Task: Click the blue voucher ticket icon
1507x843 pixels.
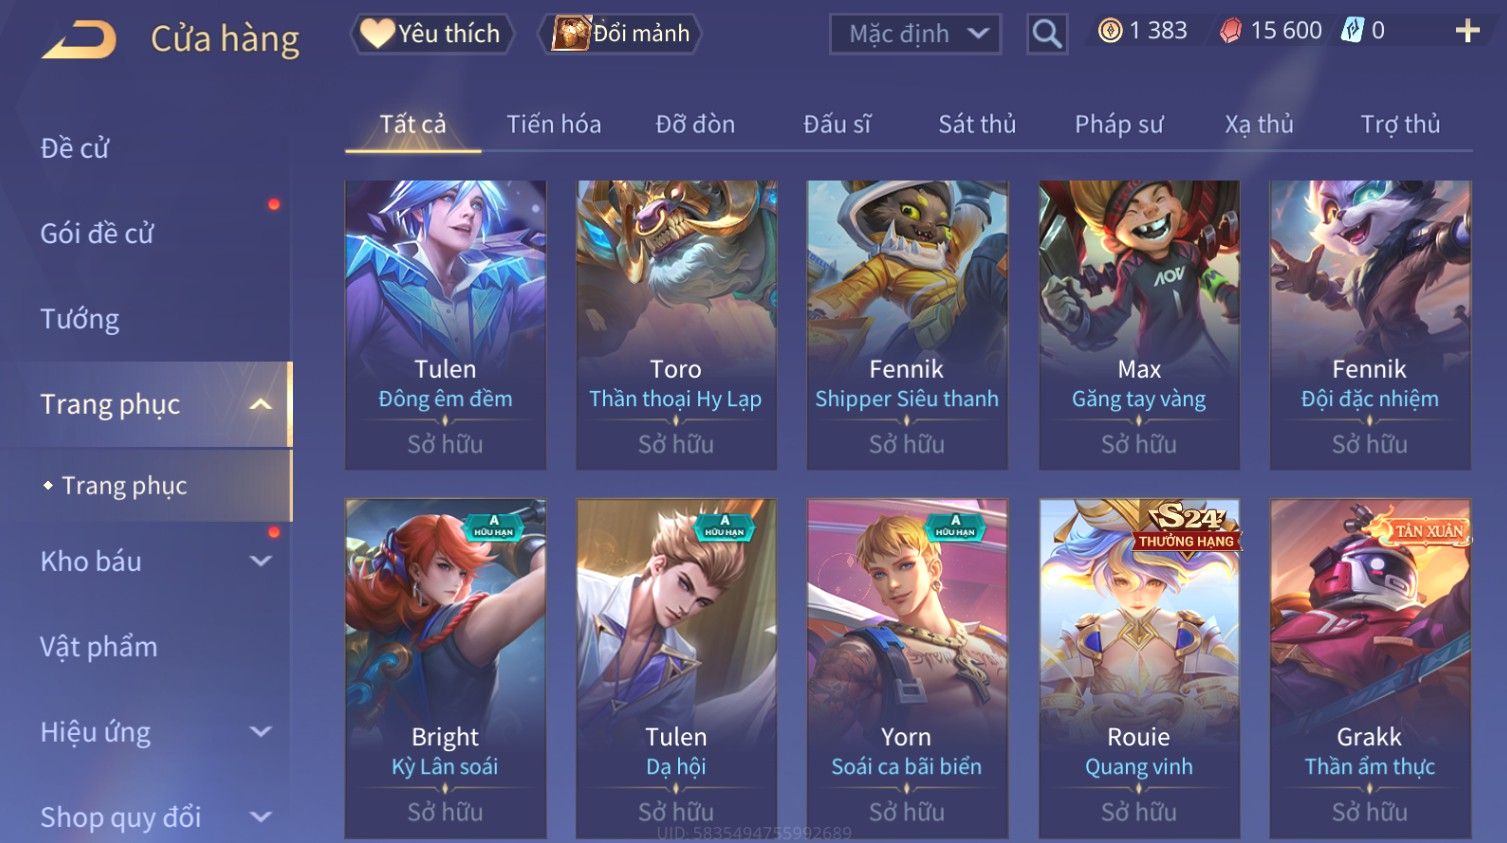Action: [1352, 31]
